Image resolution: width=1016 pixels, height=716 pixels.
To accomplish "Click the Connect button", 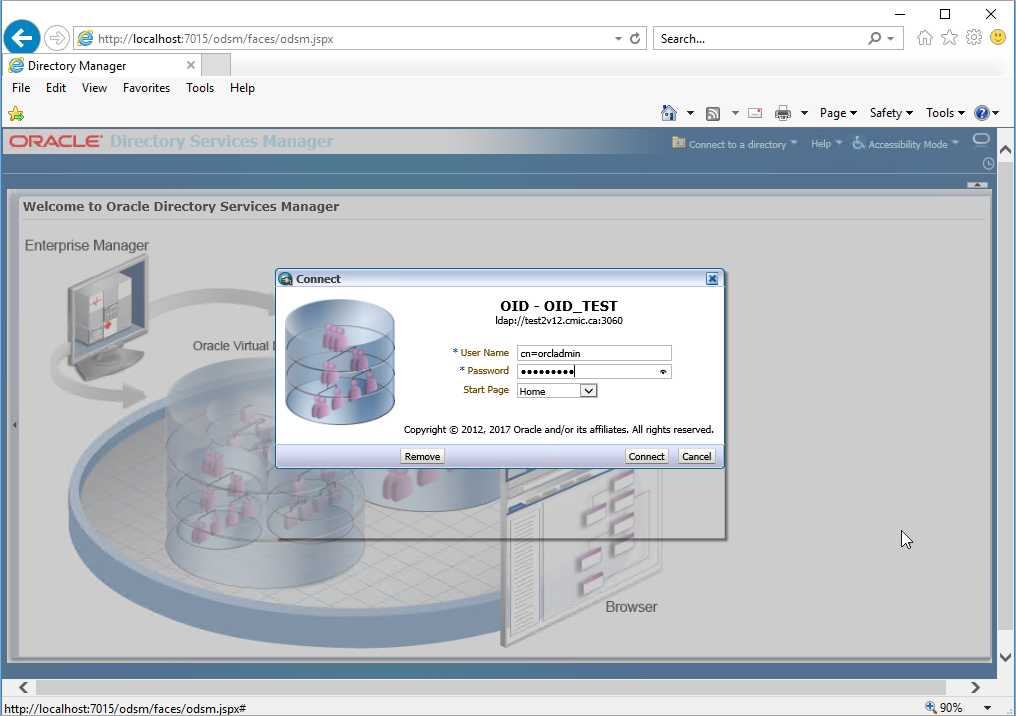I will click(647, 456).
